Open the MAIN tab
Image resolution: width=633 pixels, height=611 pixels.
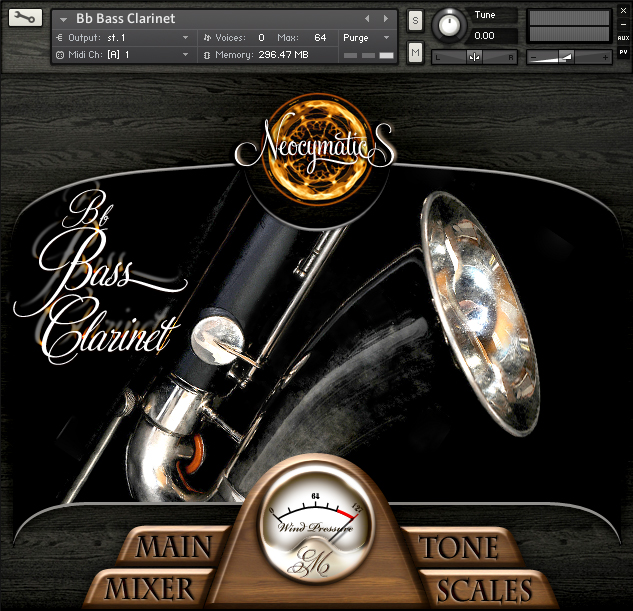[174, 546]
